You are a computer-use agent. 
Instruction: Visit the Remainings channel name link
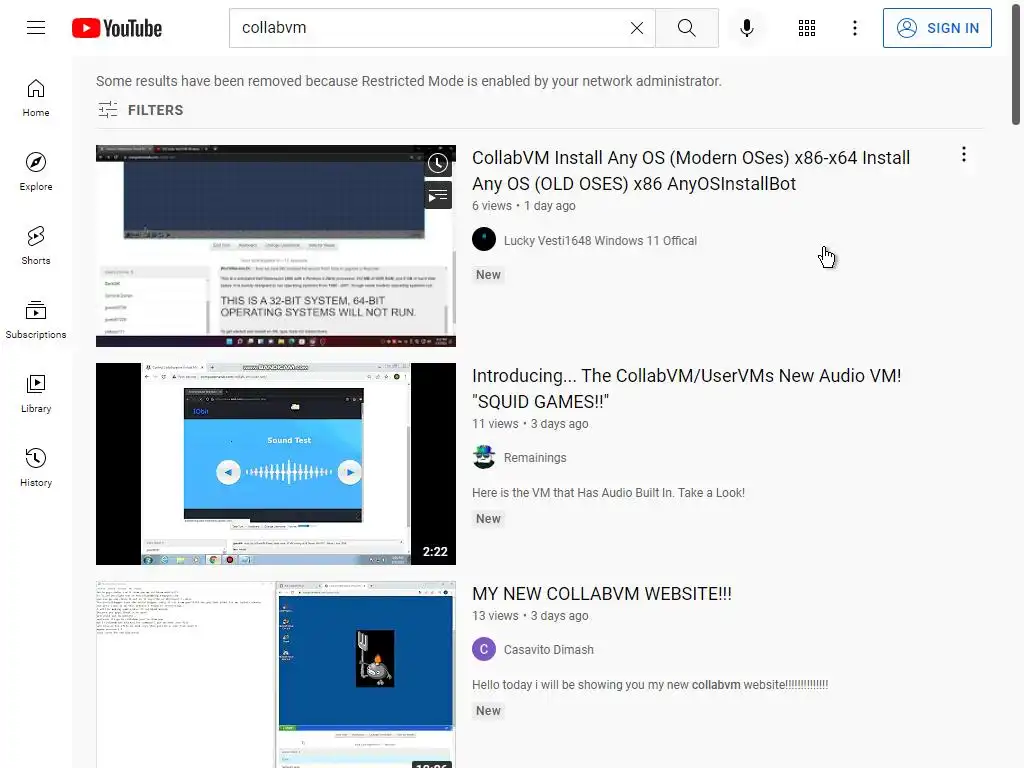[x=535, y=458]
